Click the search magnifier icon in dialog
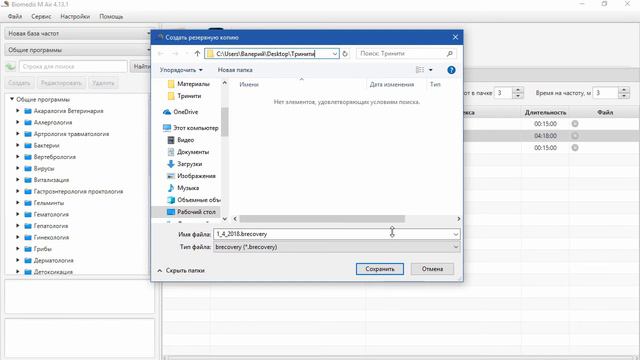Screen dimensions: 640x360 tap(449, 53)
